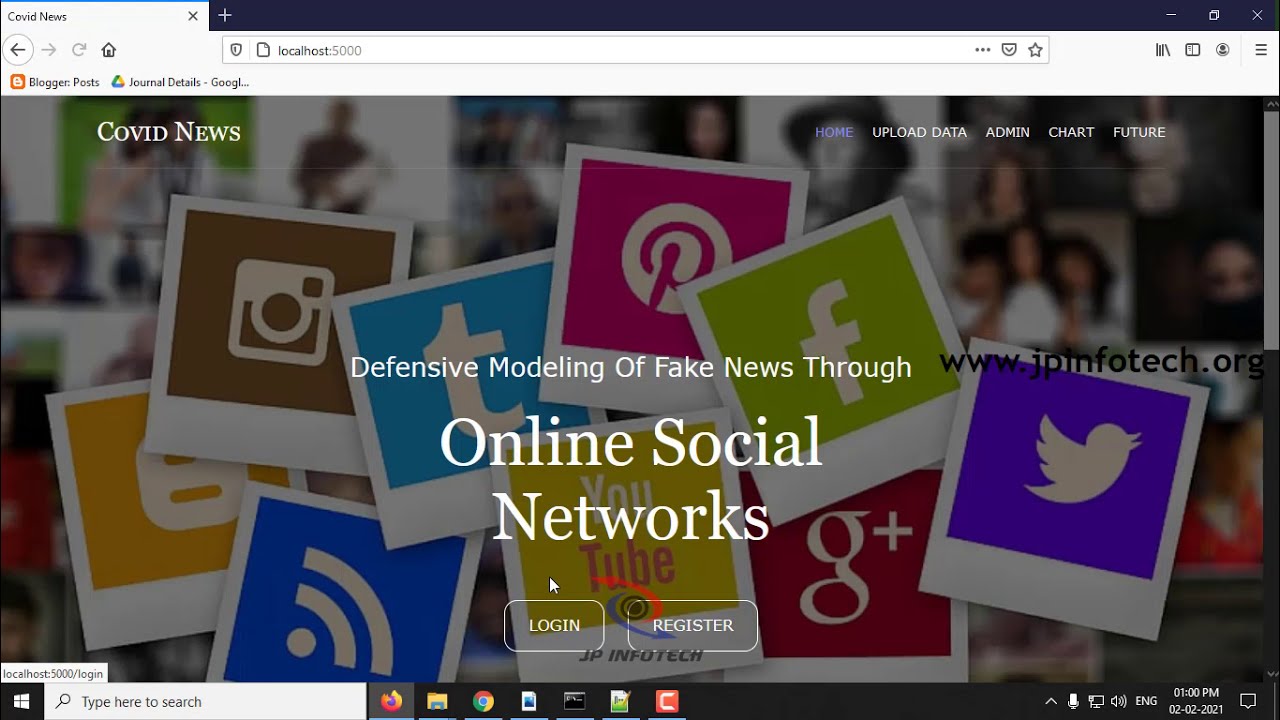
Task: Click the scrollbar down arrow
Action: [1272, 674]
